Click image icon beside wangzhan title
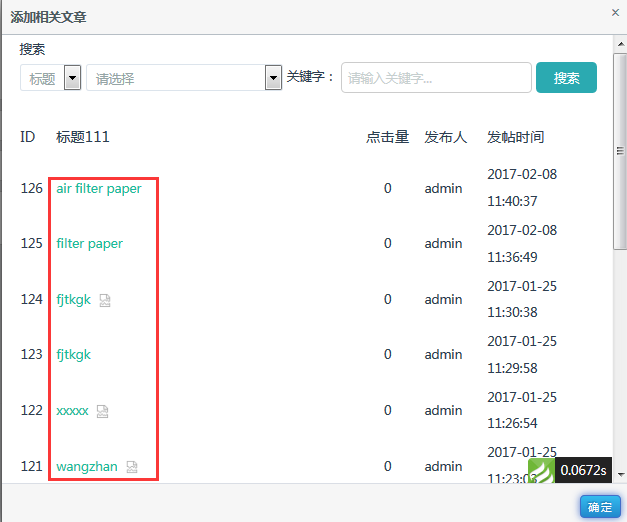627x522 pixels. point(132,467)
